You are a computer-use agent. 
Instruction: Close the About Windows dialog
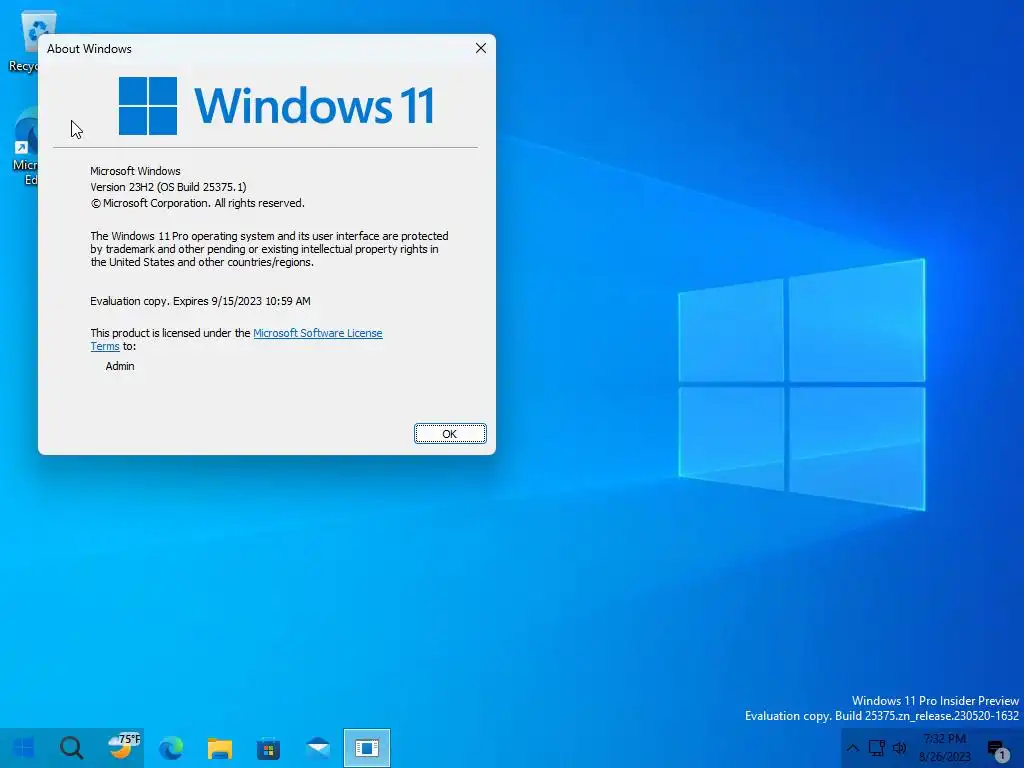[x=481, y=48]
